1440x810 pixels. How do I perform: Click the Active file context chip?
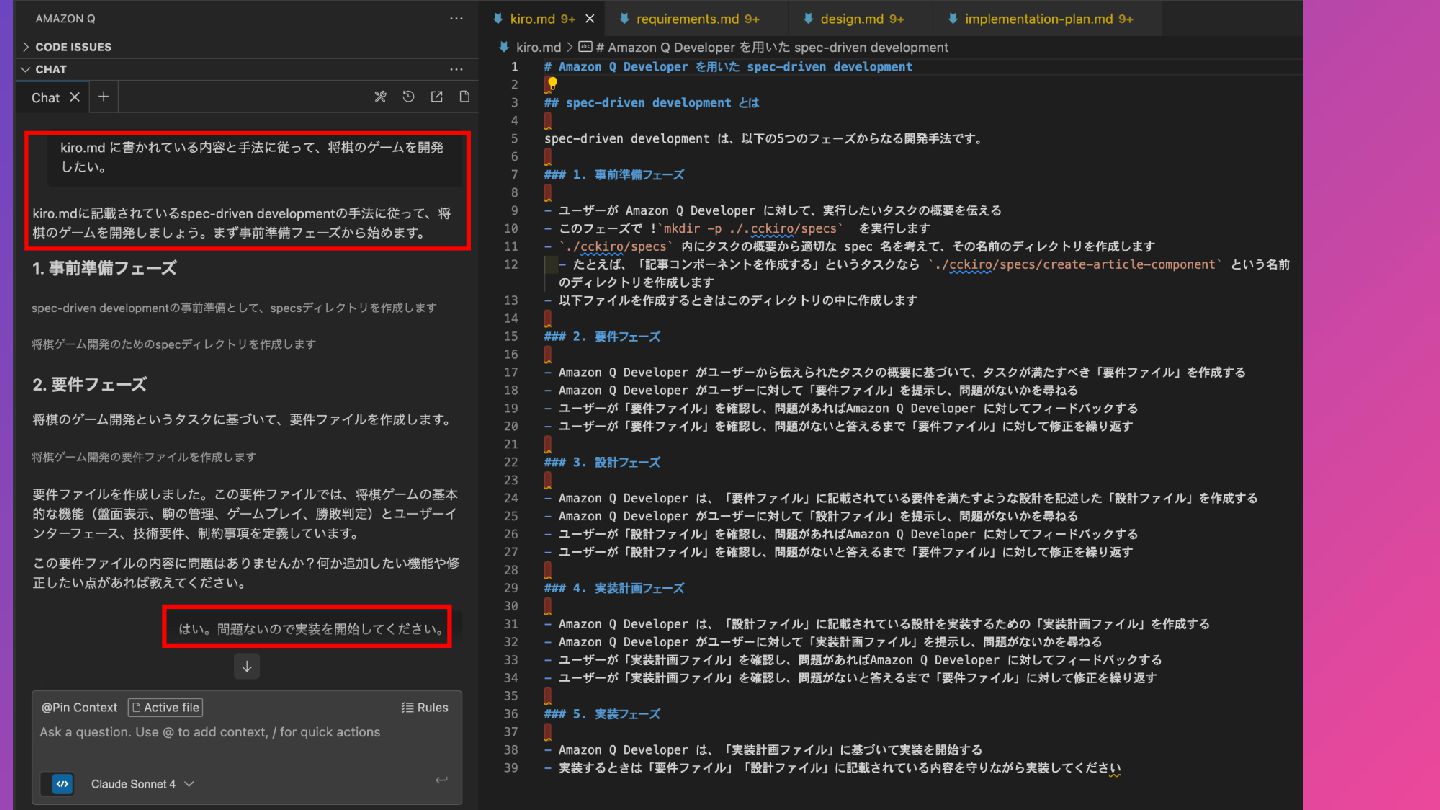pos(165,707)
